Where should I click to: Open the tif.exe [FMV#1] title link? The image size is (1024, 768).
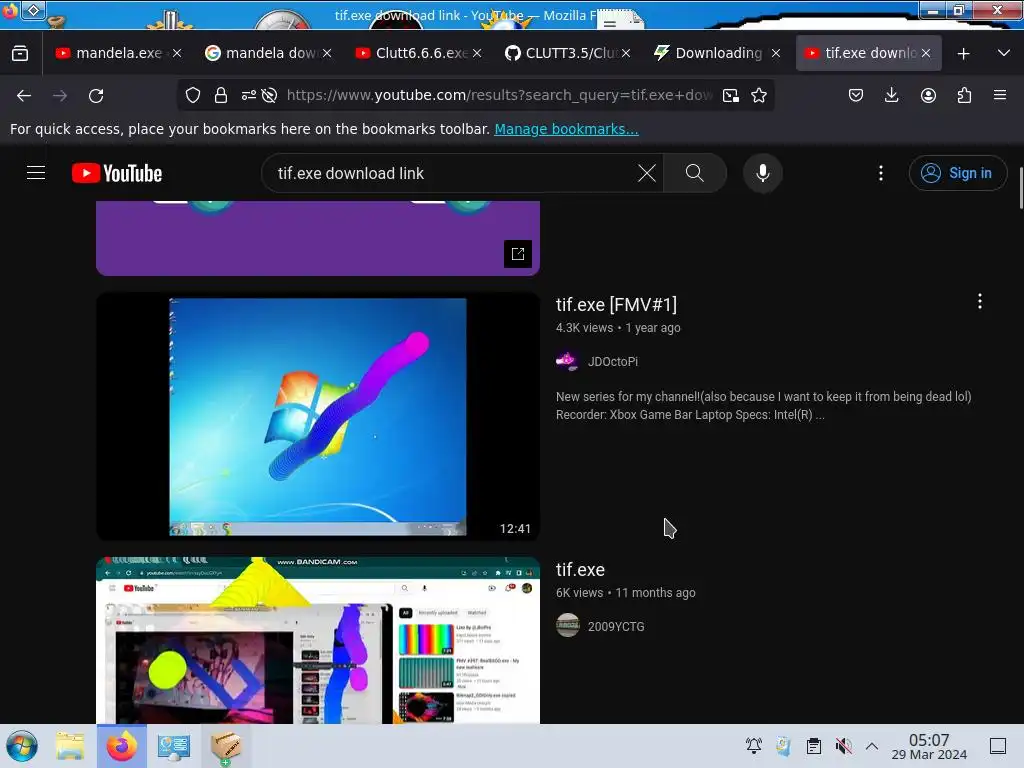616,304
